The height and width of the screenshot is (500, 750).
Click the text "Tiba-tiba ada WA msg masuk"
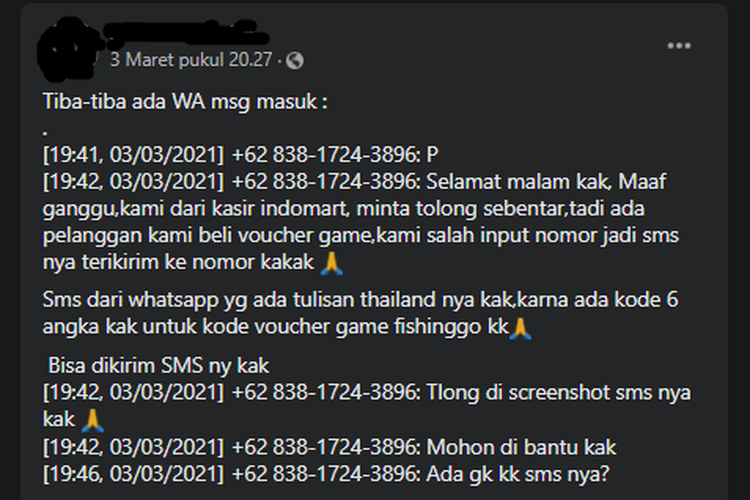(180, 102)
